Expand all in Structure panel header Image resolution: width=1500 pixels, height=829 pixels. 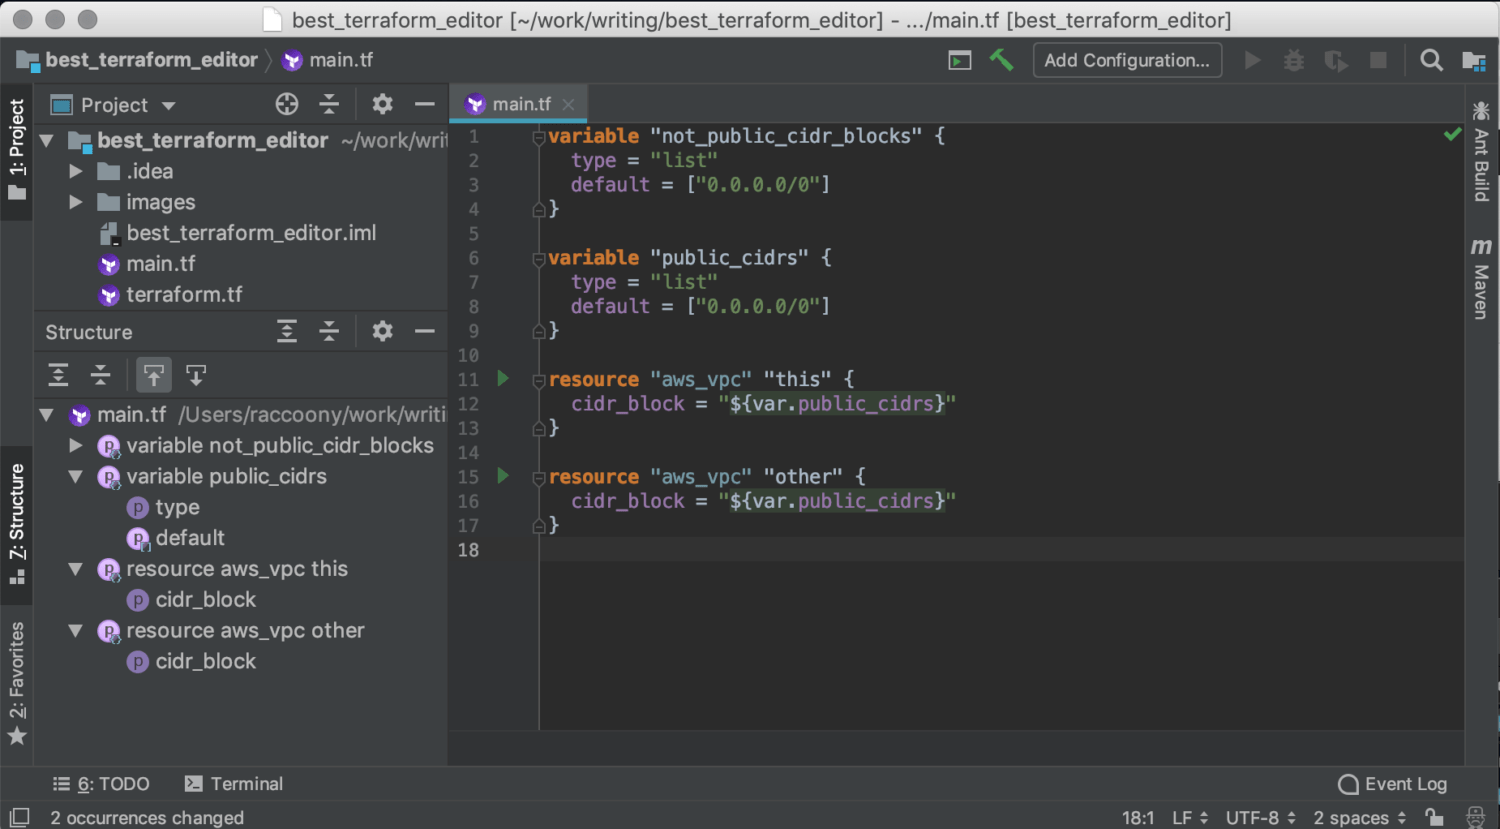pyautogui.click(x=287, y=331)
